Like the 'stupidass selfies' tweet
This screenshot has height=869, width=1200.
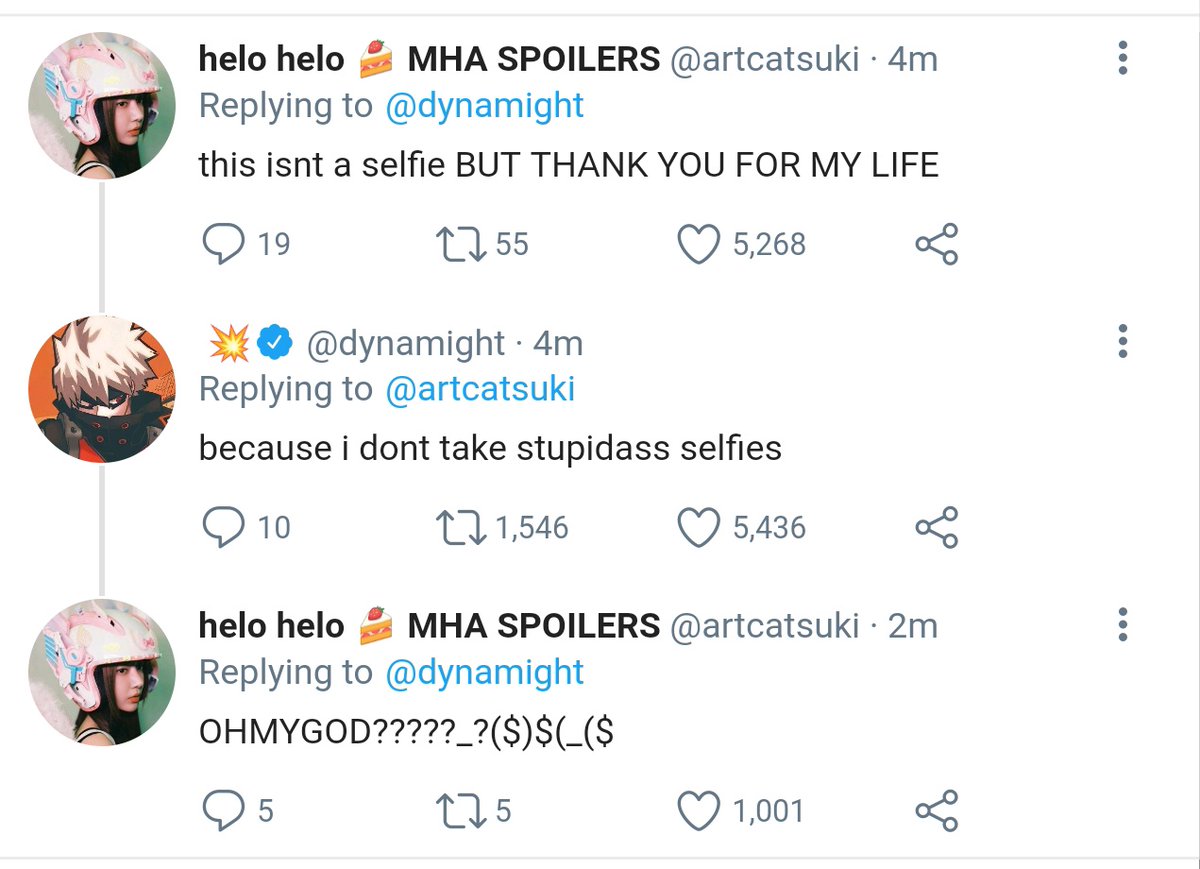click(x=700, y=527)
